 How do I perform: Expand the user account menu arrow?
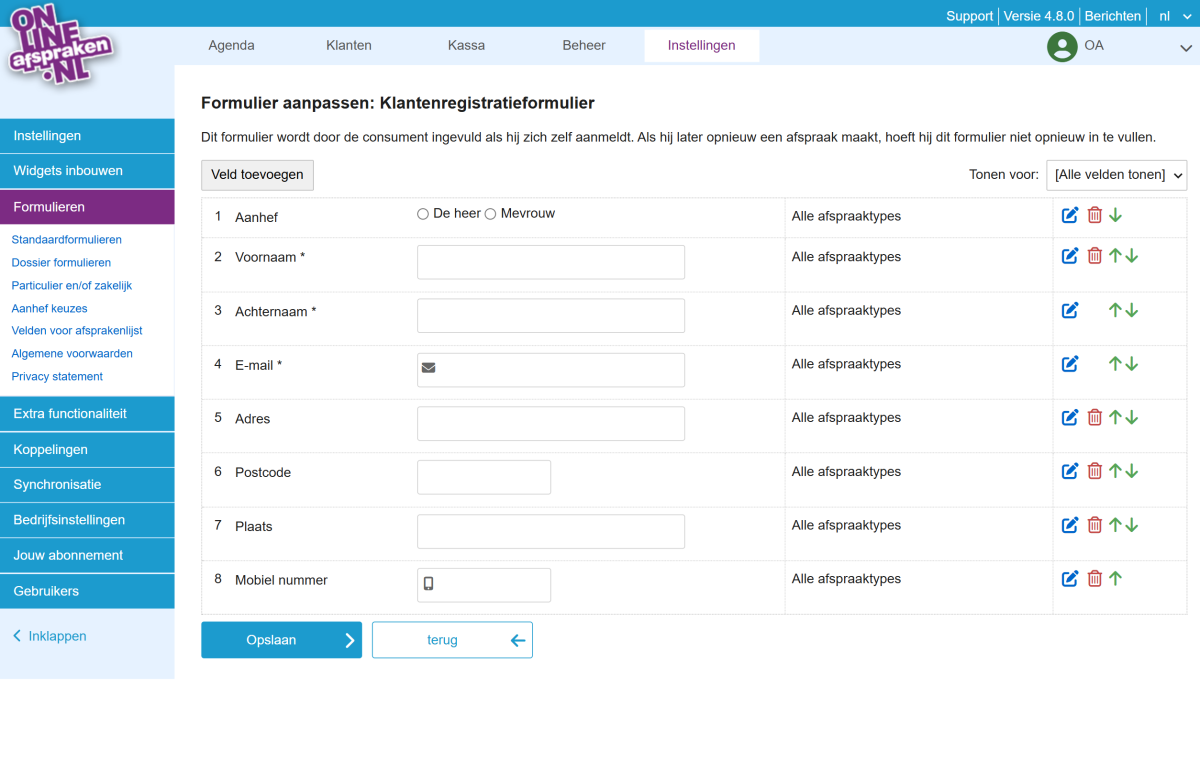coord(1186,47)
